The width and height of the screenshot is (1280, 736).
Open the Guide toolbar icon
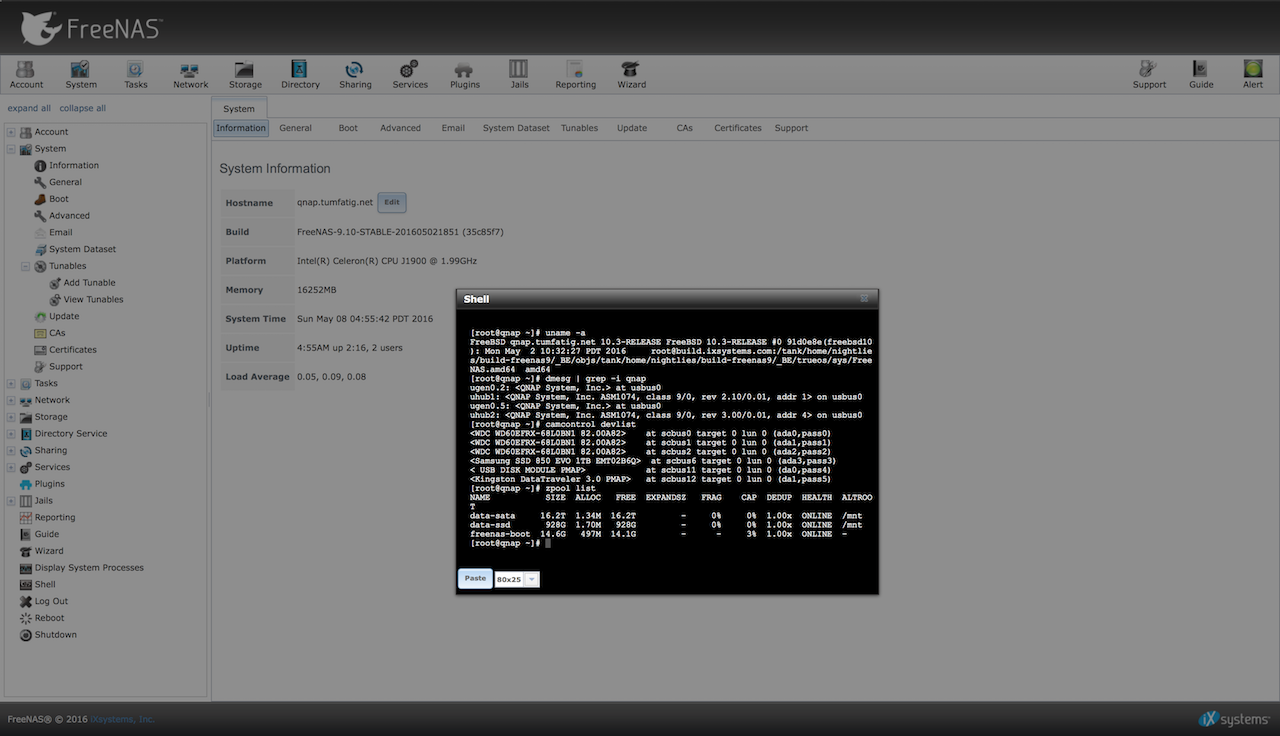1201,75
